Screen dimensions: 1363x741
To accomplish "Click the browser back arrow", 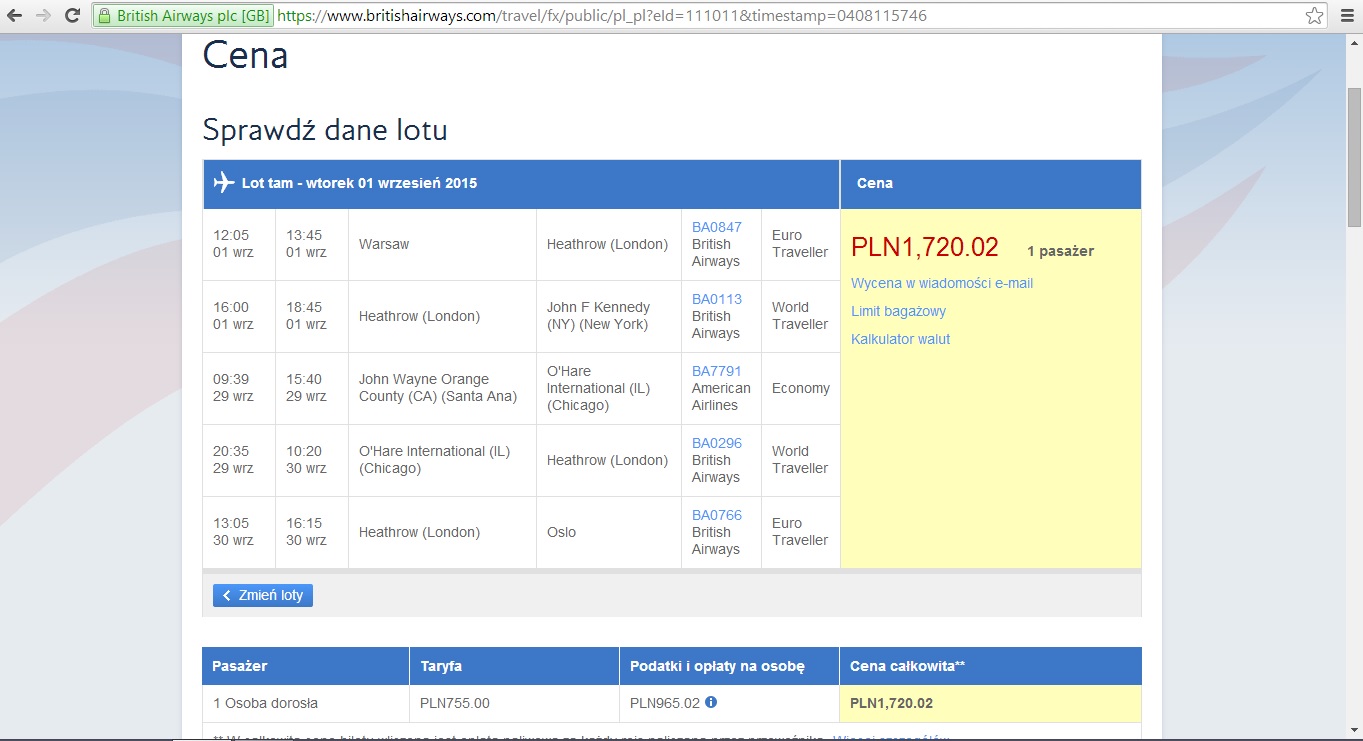I will click(x=15, y=16).
